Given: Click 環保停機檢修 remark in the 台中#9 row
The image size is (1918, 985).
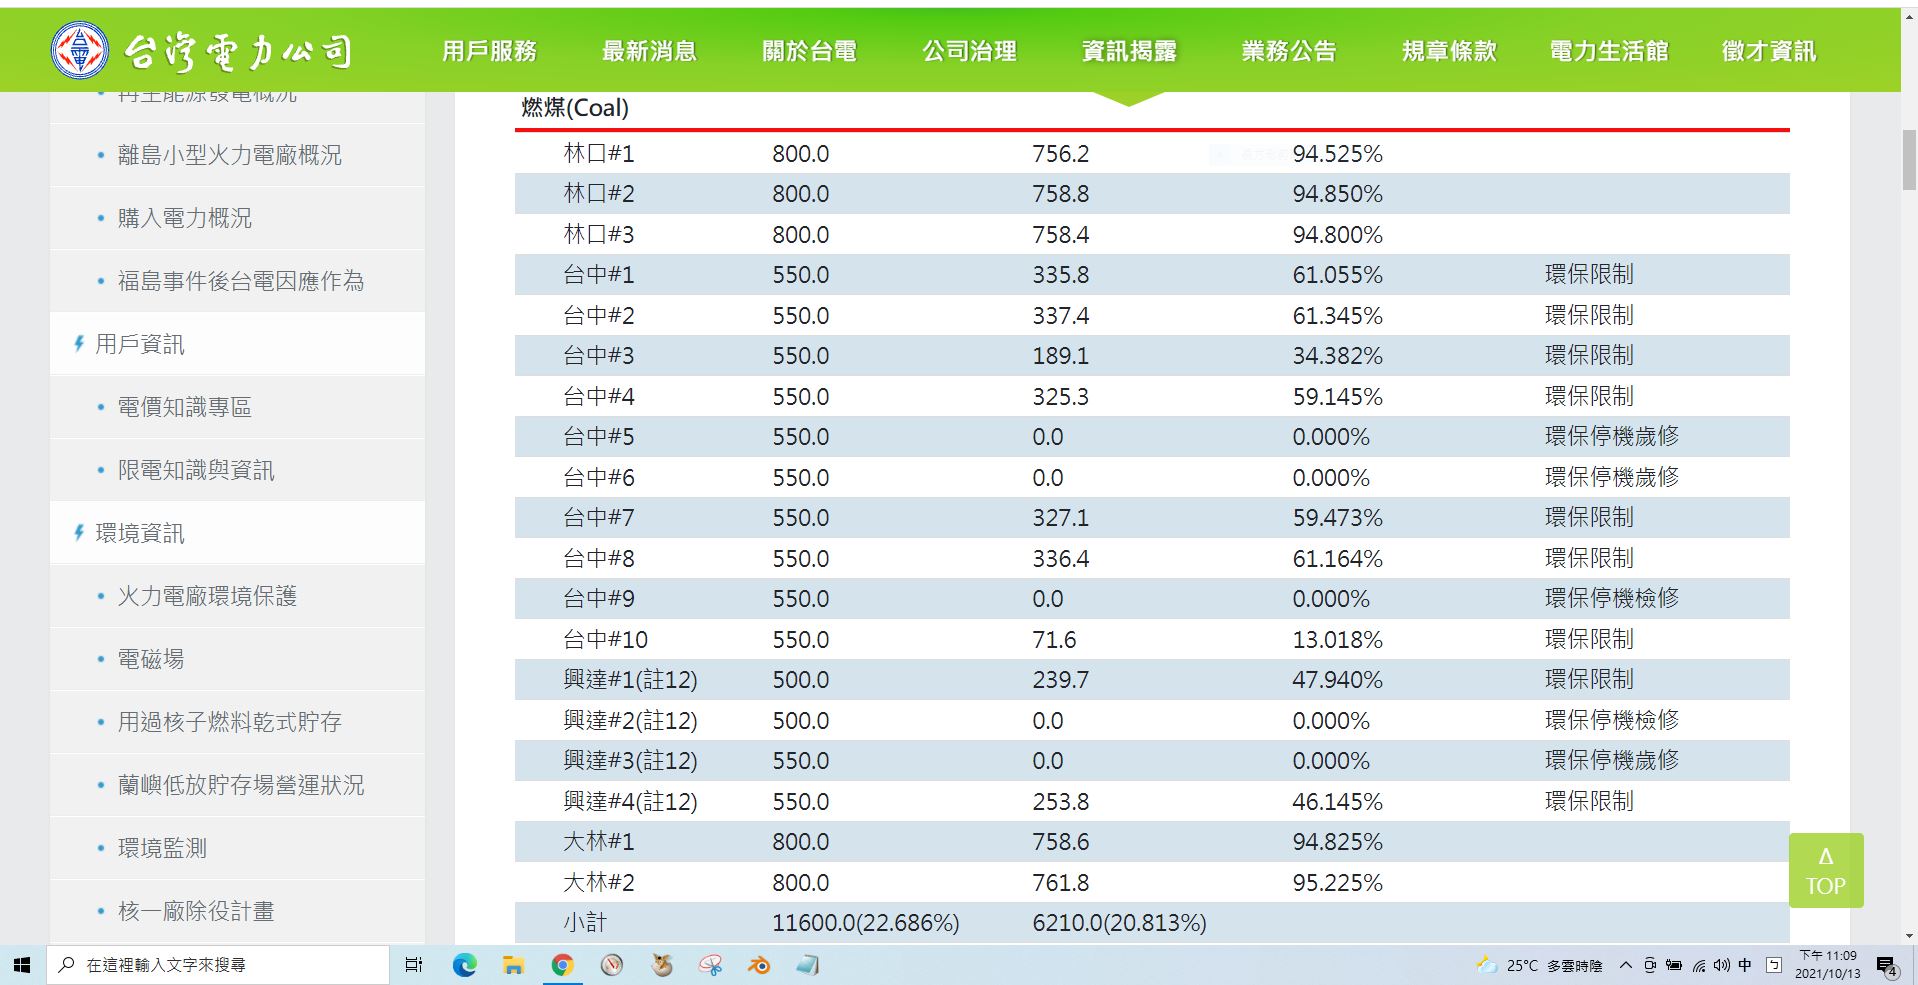Looking at the screenshot, I should (x=1611, y=598).
